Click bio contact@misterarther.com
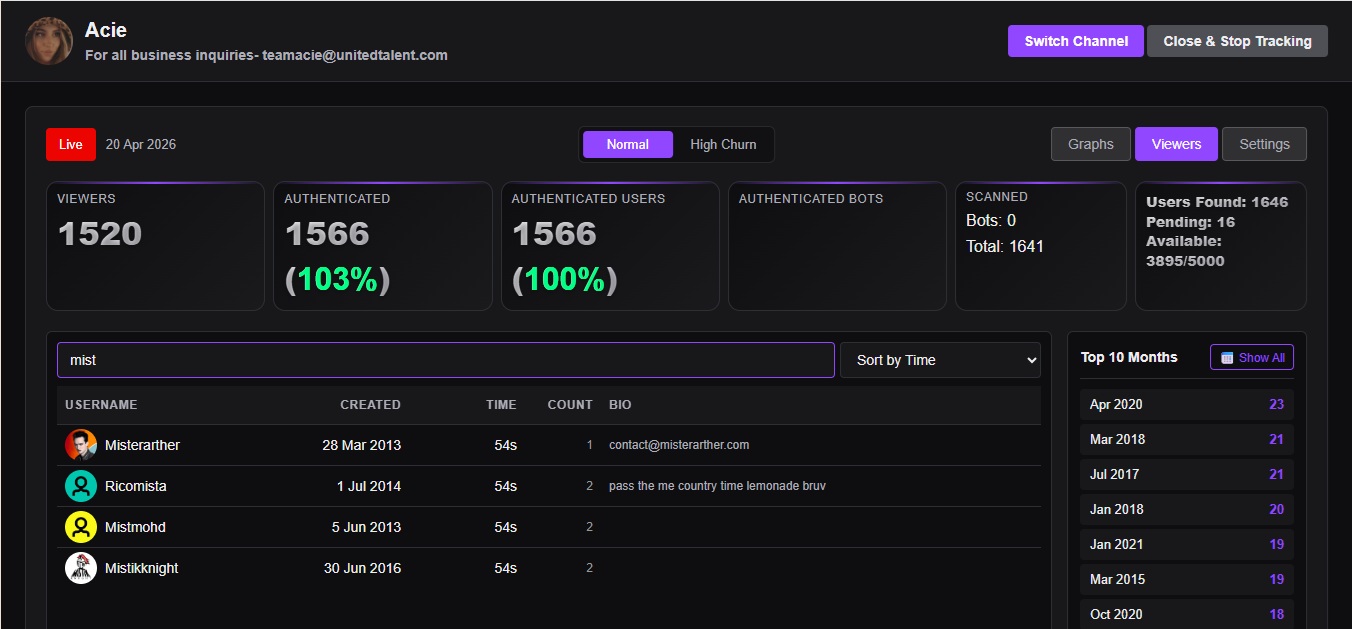The height and width of the screenshot is (629, 1352). click(679, 445)
